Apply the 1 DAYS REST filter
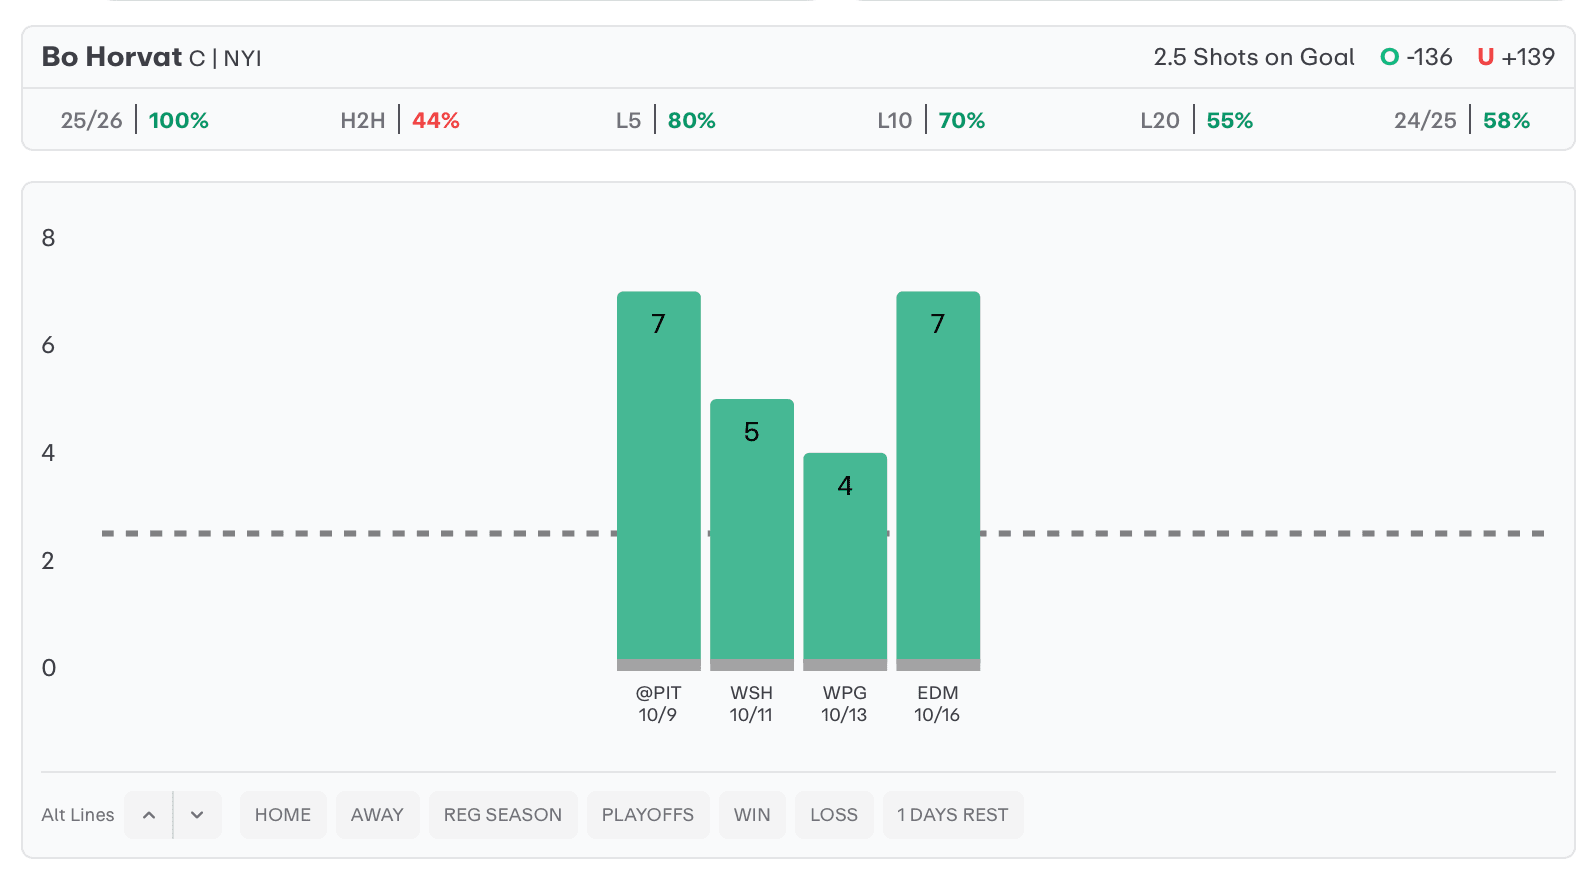 point(952,815)
